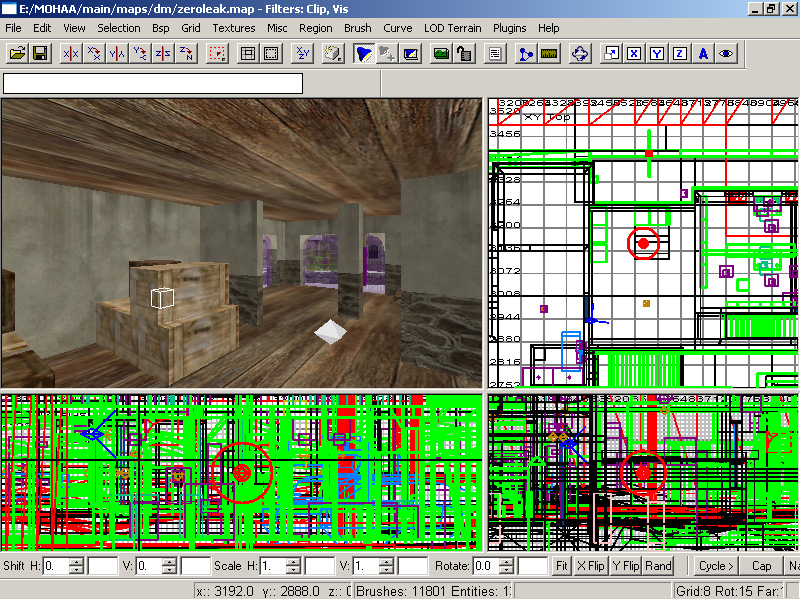This screenshot has height=600, width=800.
Task: Open the Plugins menu
Action: pos(510,28)
